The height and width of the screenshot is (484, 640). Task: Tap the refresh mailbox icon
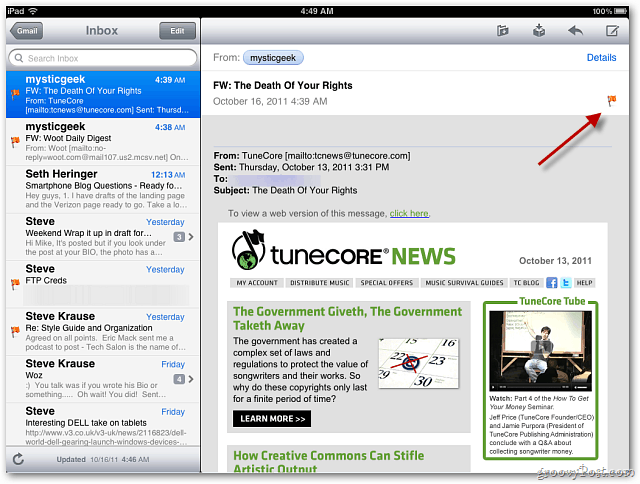(18, 459)
